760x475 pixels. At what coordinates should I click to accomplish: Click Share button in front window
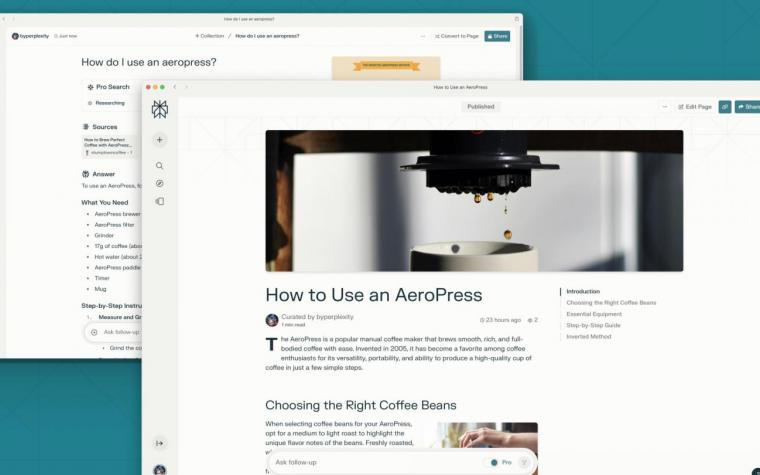coord(748,107)
